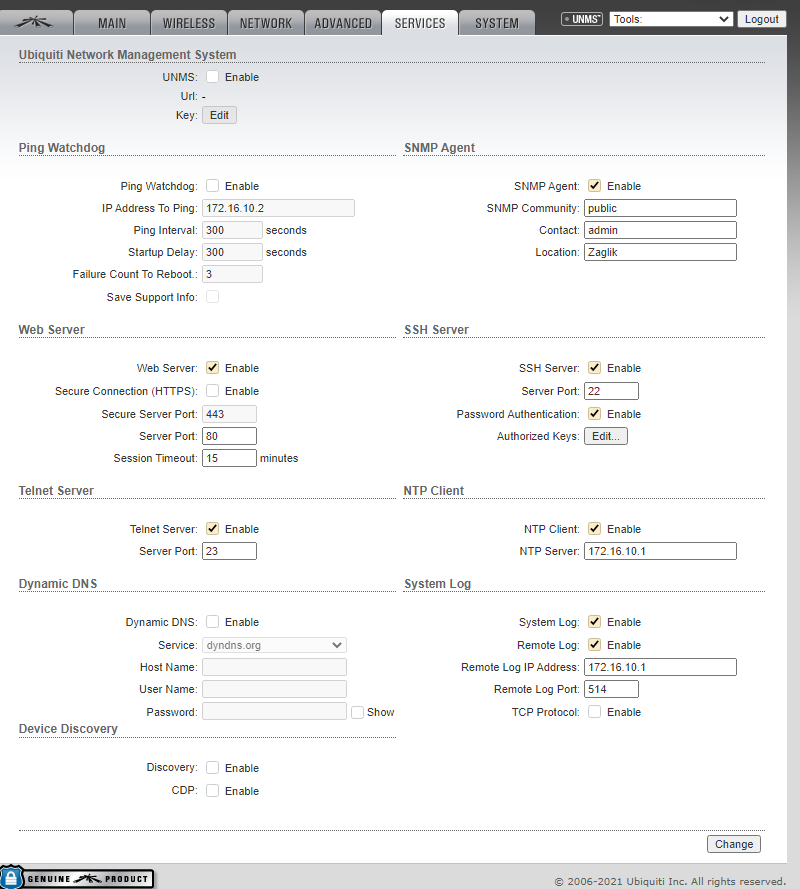Go to the System tab
The width and height of the screenshot is (800, 889).
(x=497, y=23)
